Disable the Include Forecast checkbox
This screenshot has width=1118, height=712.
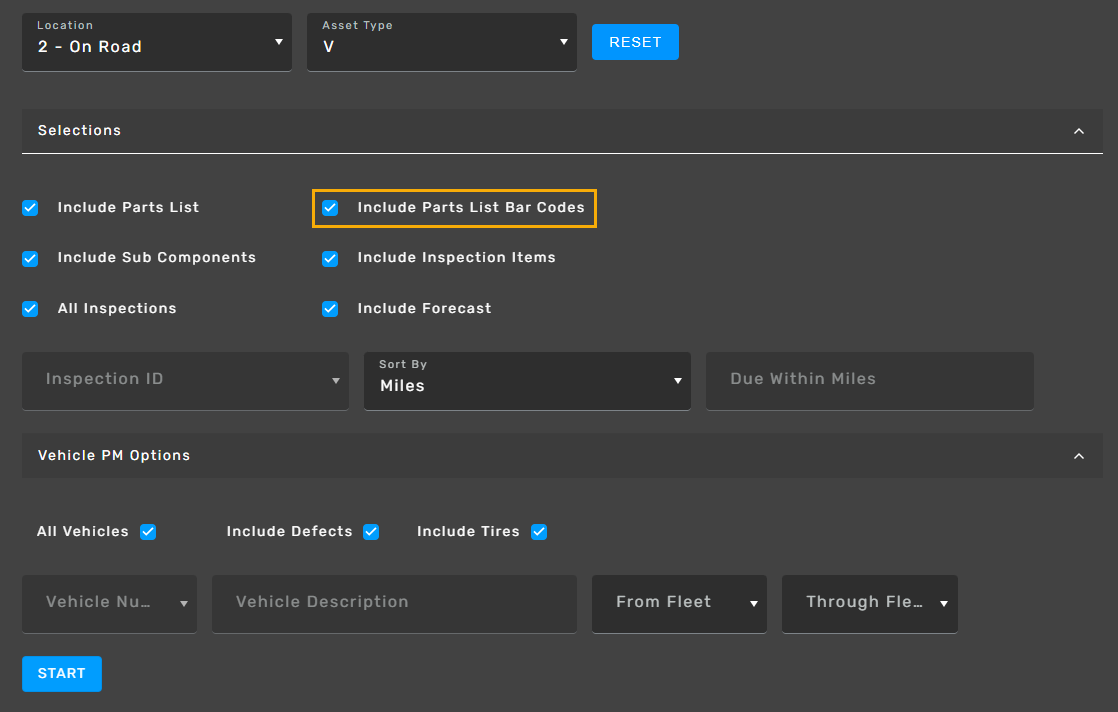pyautogui.click(x=330, y=309)
